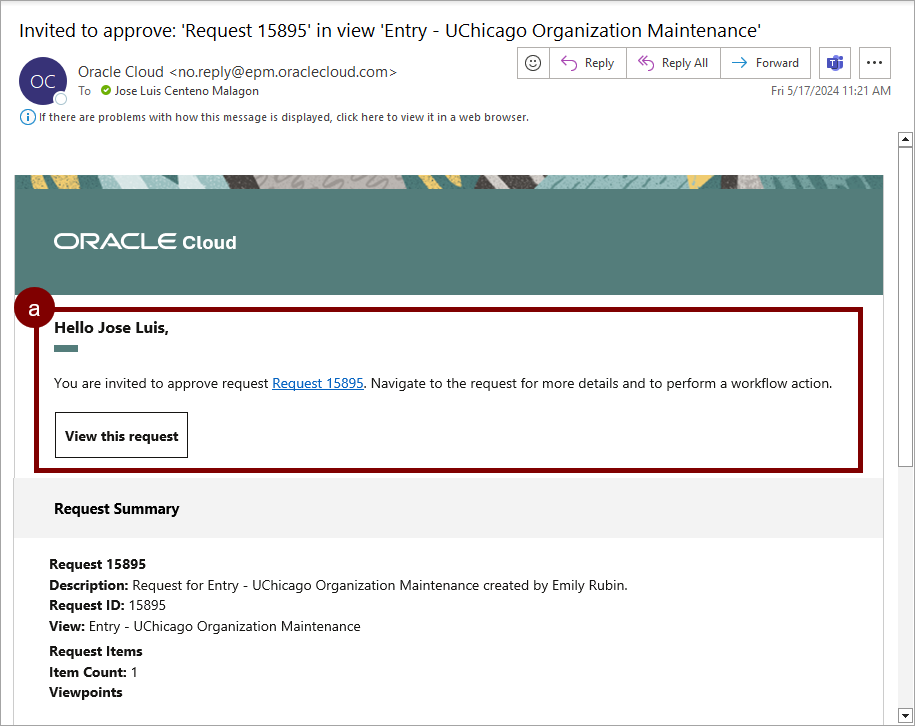
Task: Click the Reply All button
Action: pos(673,63)
